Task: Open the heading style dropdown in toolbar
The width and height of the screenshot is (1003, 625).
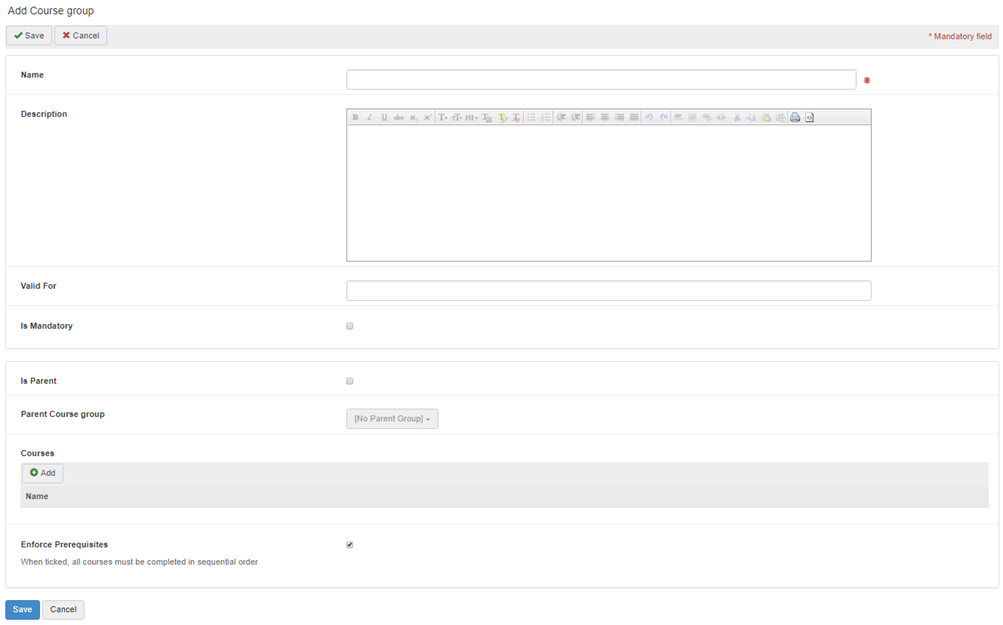Action: point(471,117)
